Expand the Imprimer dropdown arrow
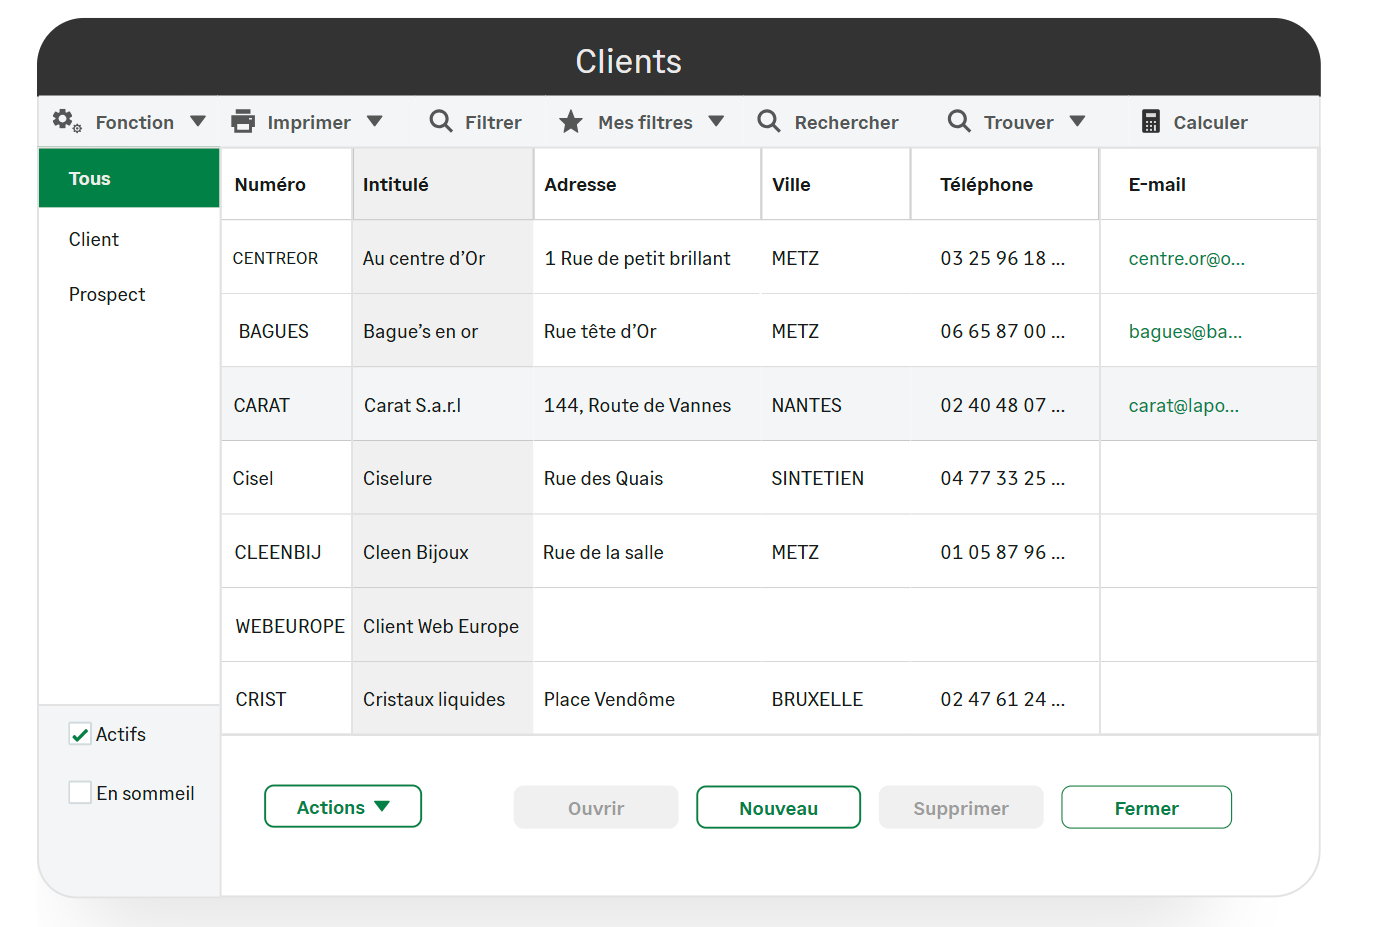The height and width of the screenshot is (927, 1379). click(x=375, y=121)
